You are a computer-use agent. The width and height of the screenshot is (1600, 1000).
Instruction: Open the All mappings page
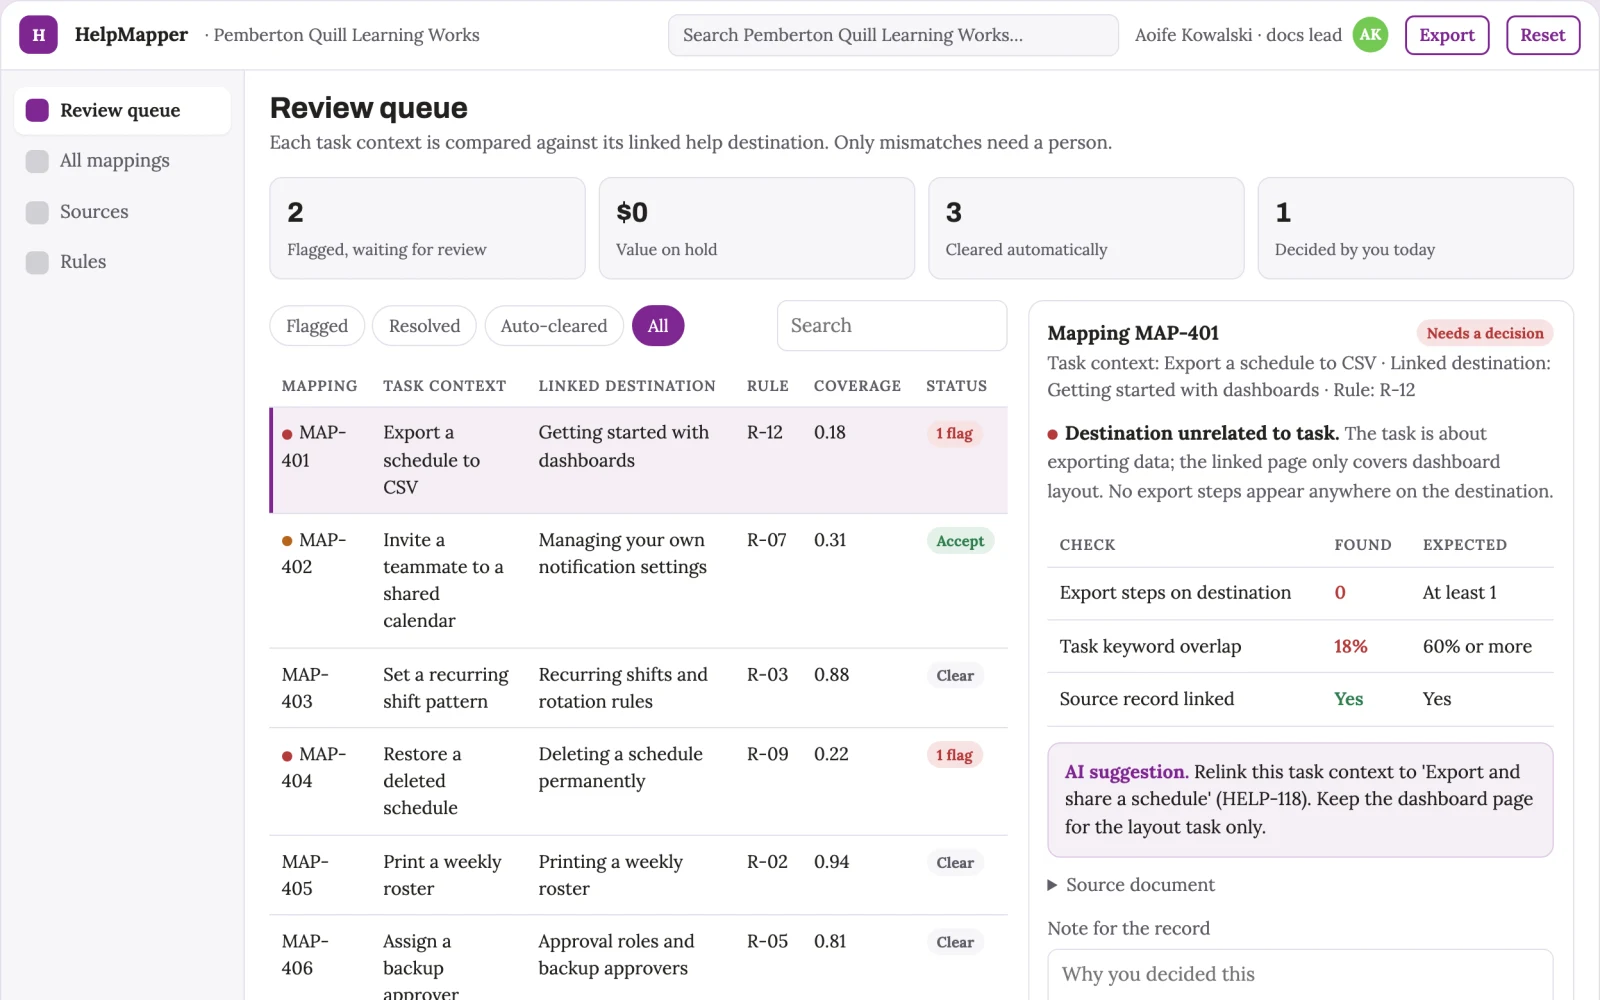pyautogui.click(x=122, y=161)
